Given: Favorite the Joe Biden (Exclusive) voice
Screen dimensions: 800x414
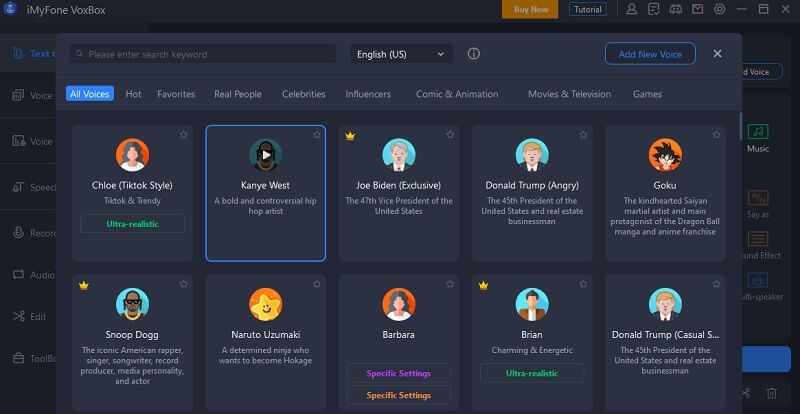Looking at the screenshot, I should [x=450, y=135].
